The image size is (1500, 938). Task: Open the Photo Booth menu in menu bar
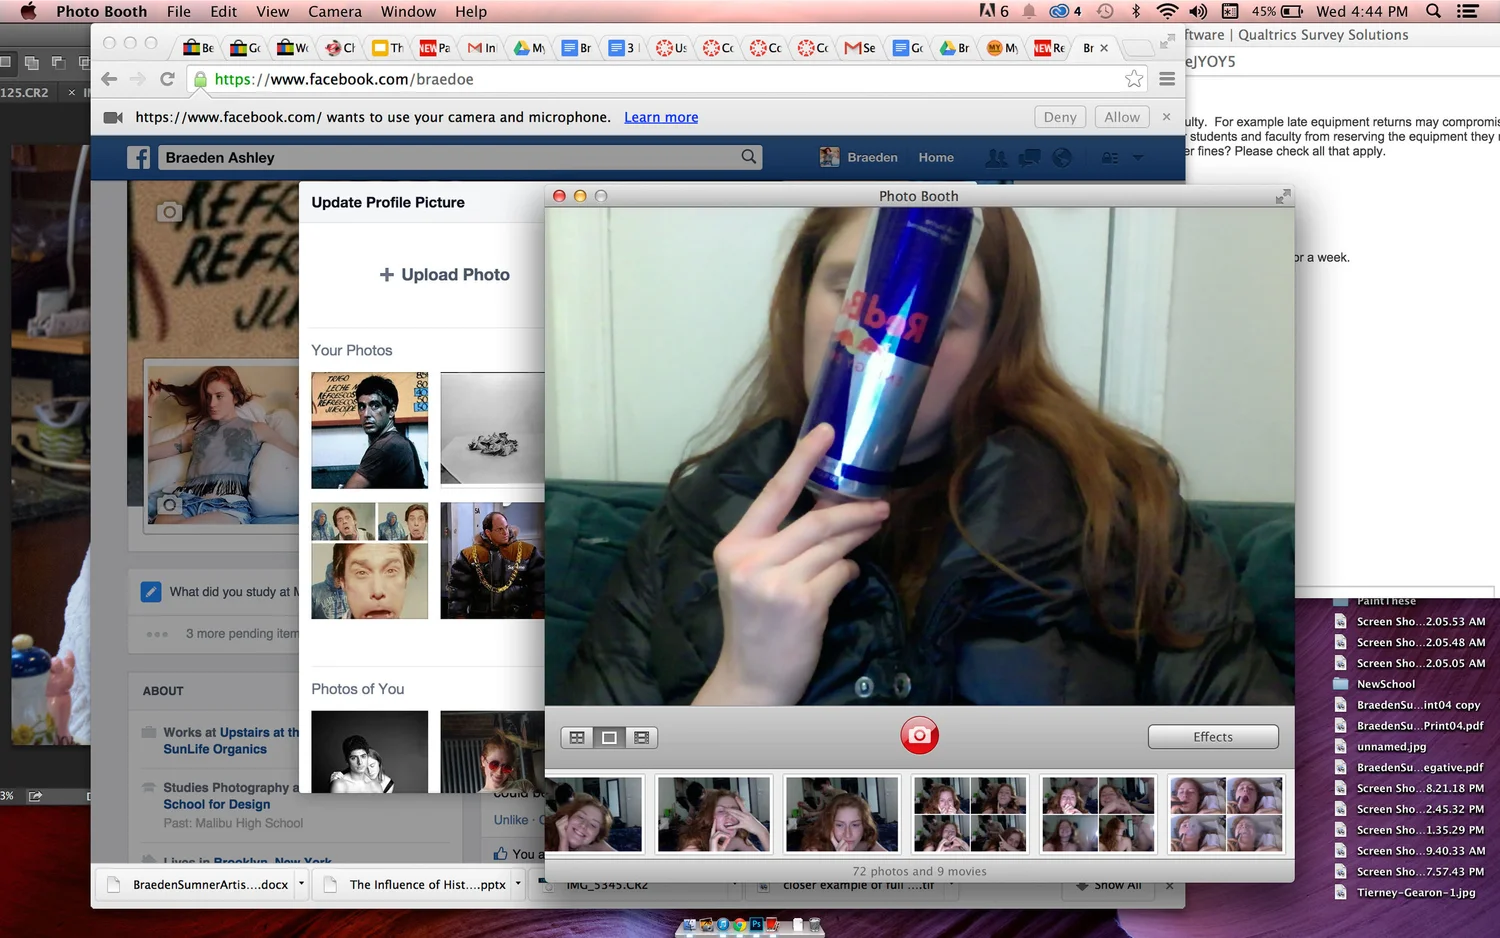coord(101,11)
